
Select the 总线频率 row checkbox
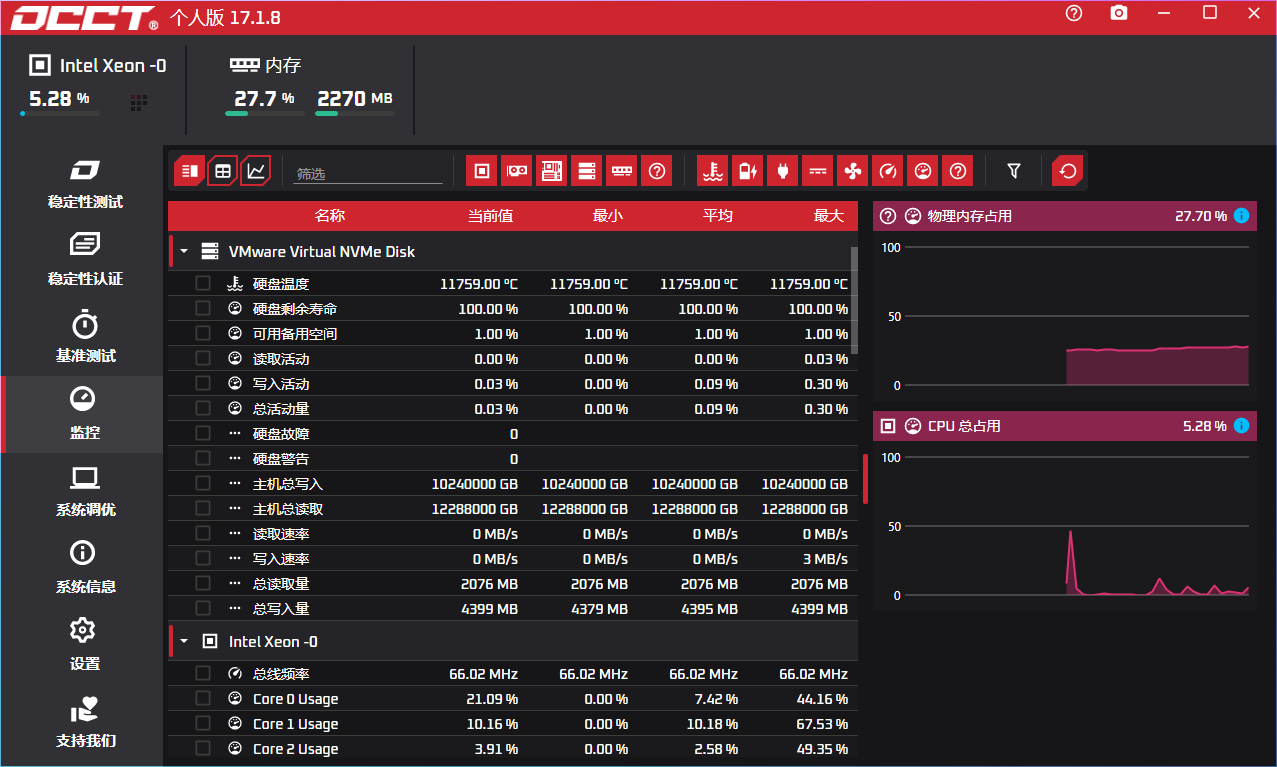(203, 673)
